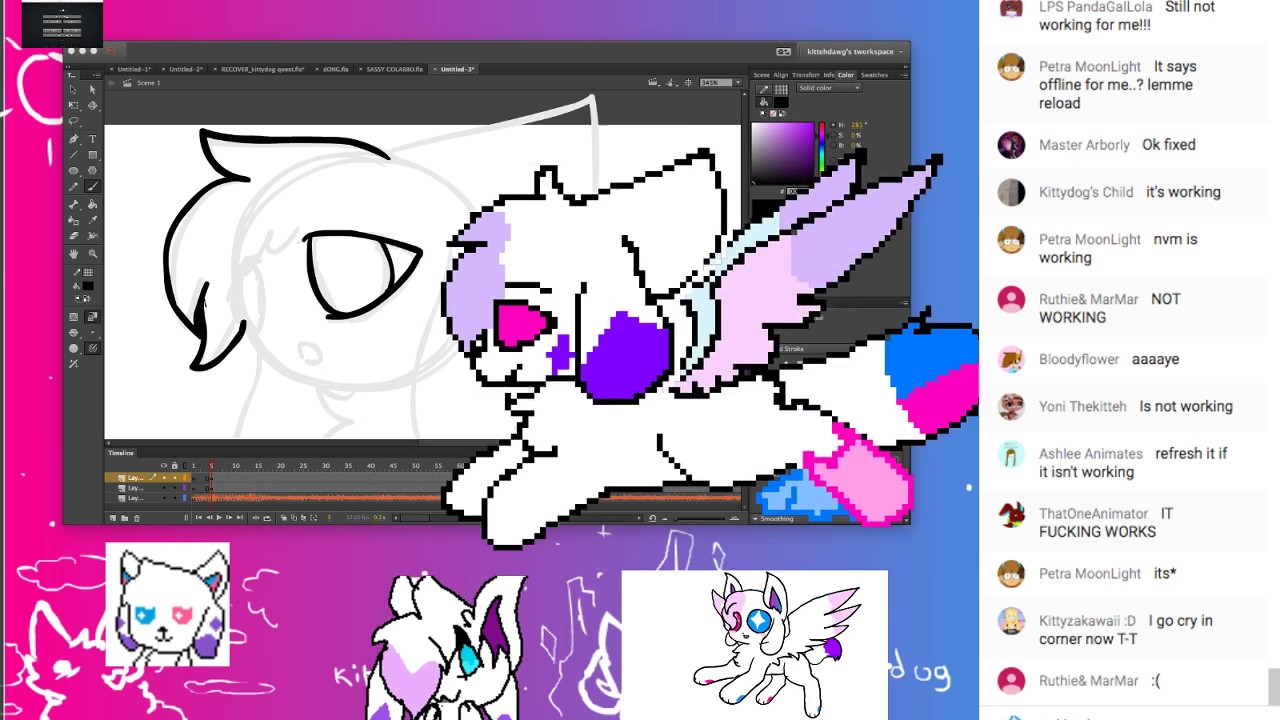Image resolution: width=1280 pixels, height=720 pixels.
Task: Step forward one frame in timeline
Action: click(x=229, y=517)
